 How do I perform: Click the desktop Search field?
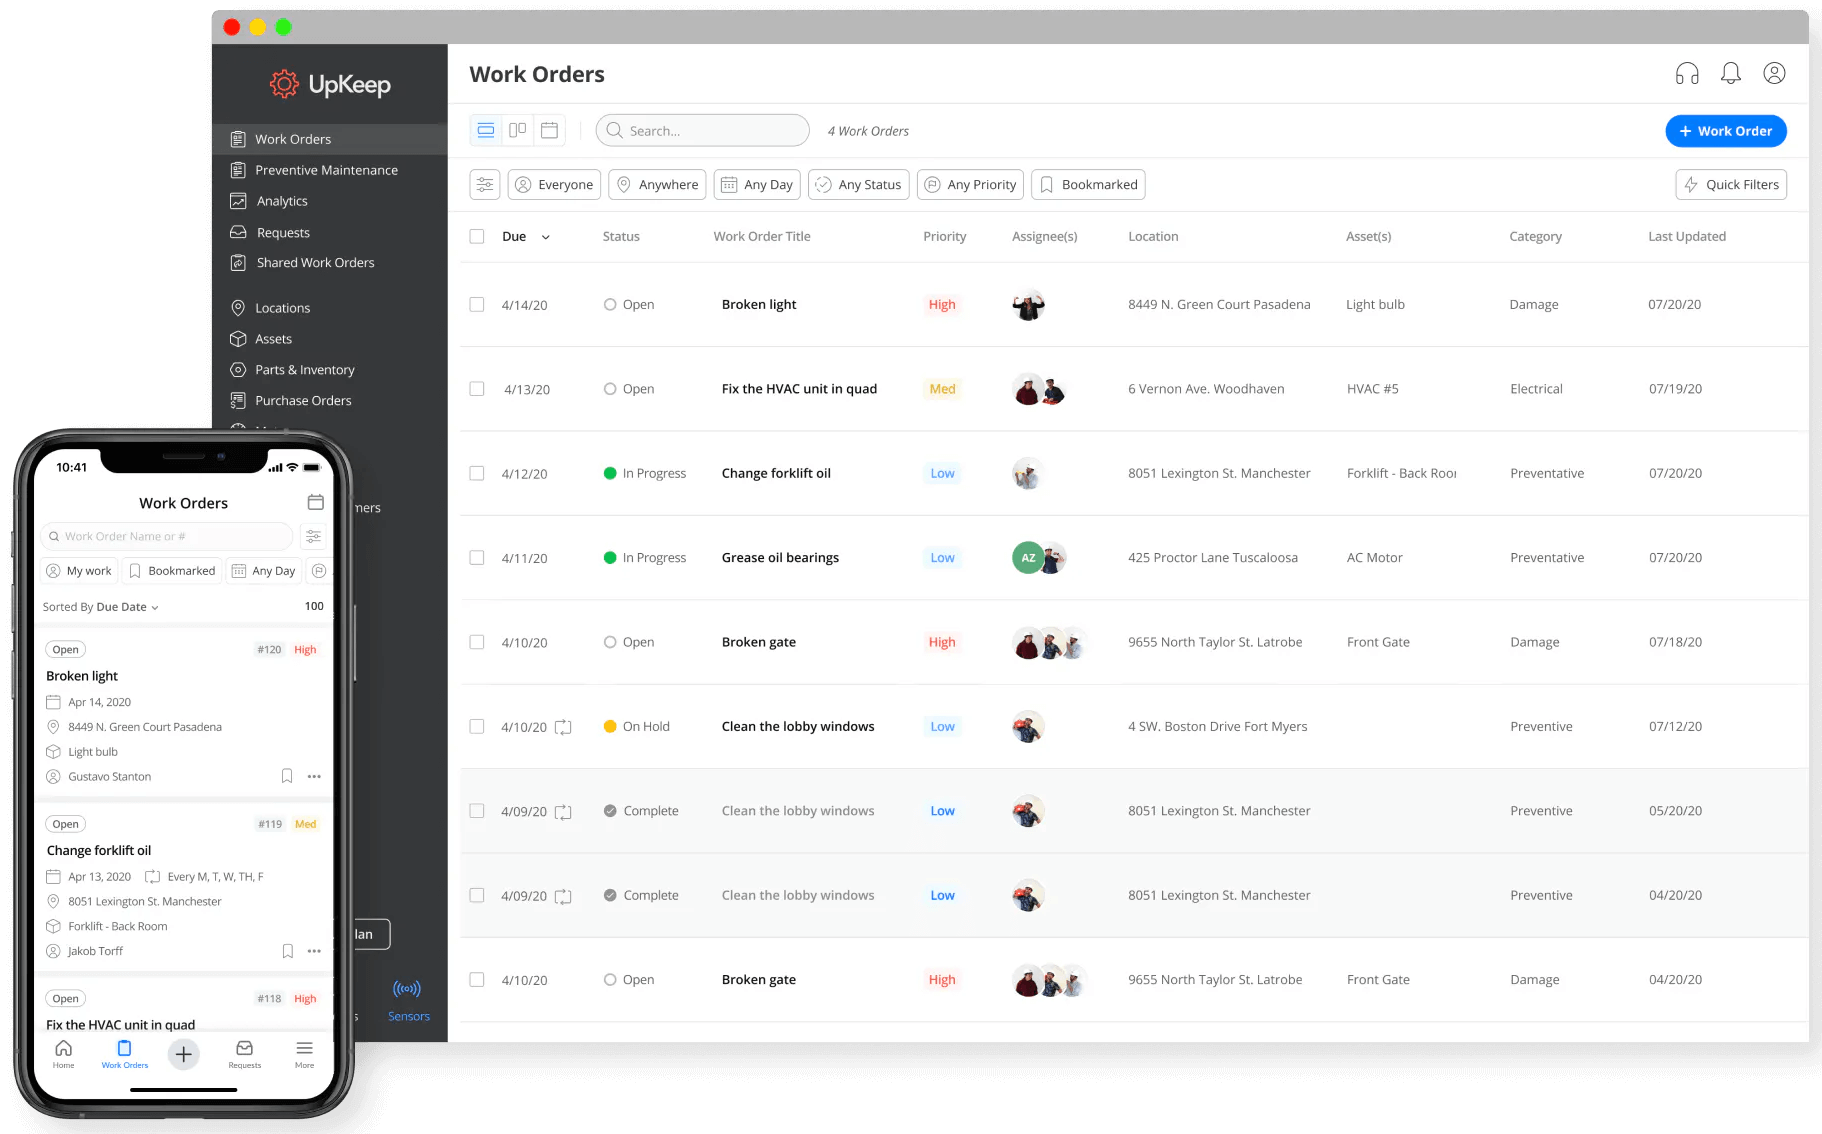[x=702, y=131]
